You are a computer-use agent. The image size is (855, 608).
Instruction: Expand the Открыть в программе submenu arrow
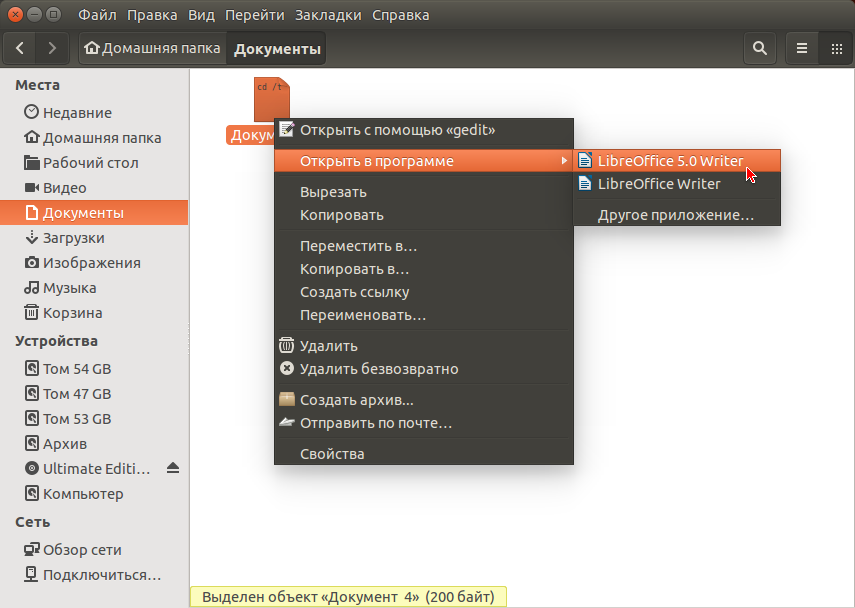coord(565,161)
